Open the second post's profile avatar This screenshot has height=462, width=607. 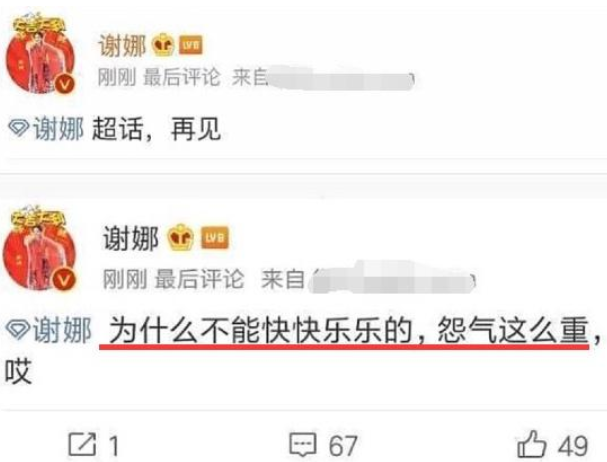coord(39,249)
